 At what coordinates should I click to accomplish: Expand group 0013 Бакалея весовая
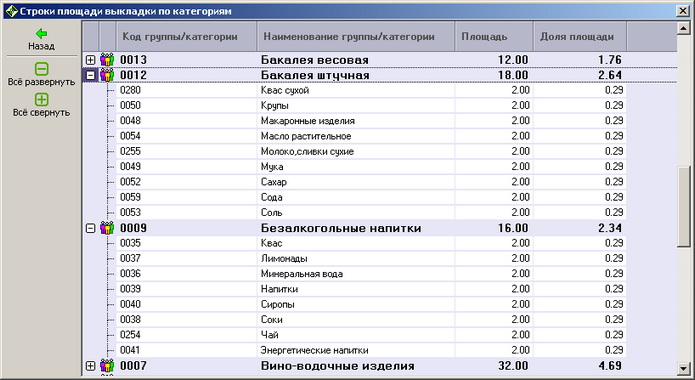[x=90, y=59]
